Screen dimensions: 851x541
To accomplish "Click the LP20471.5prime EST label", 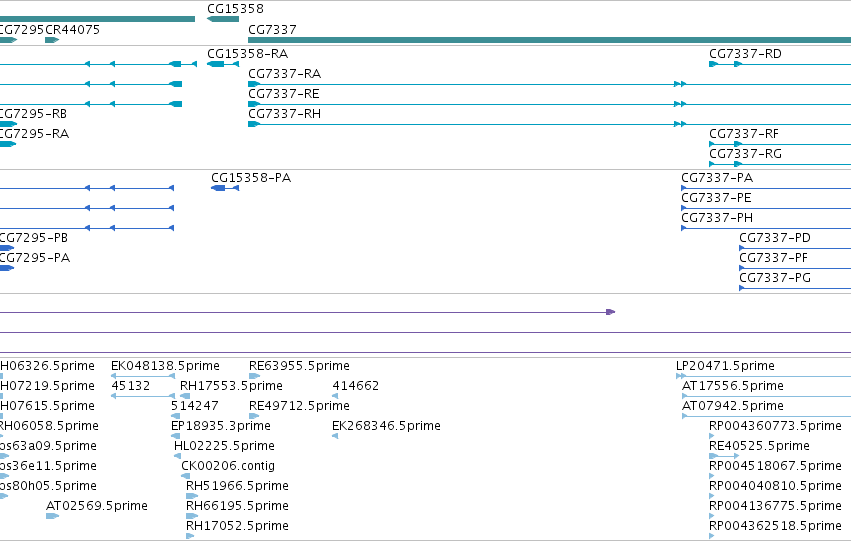I will [725, 366].
